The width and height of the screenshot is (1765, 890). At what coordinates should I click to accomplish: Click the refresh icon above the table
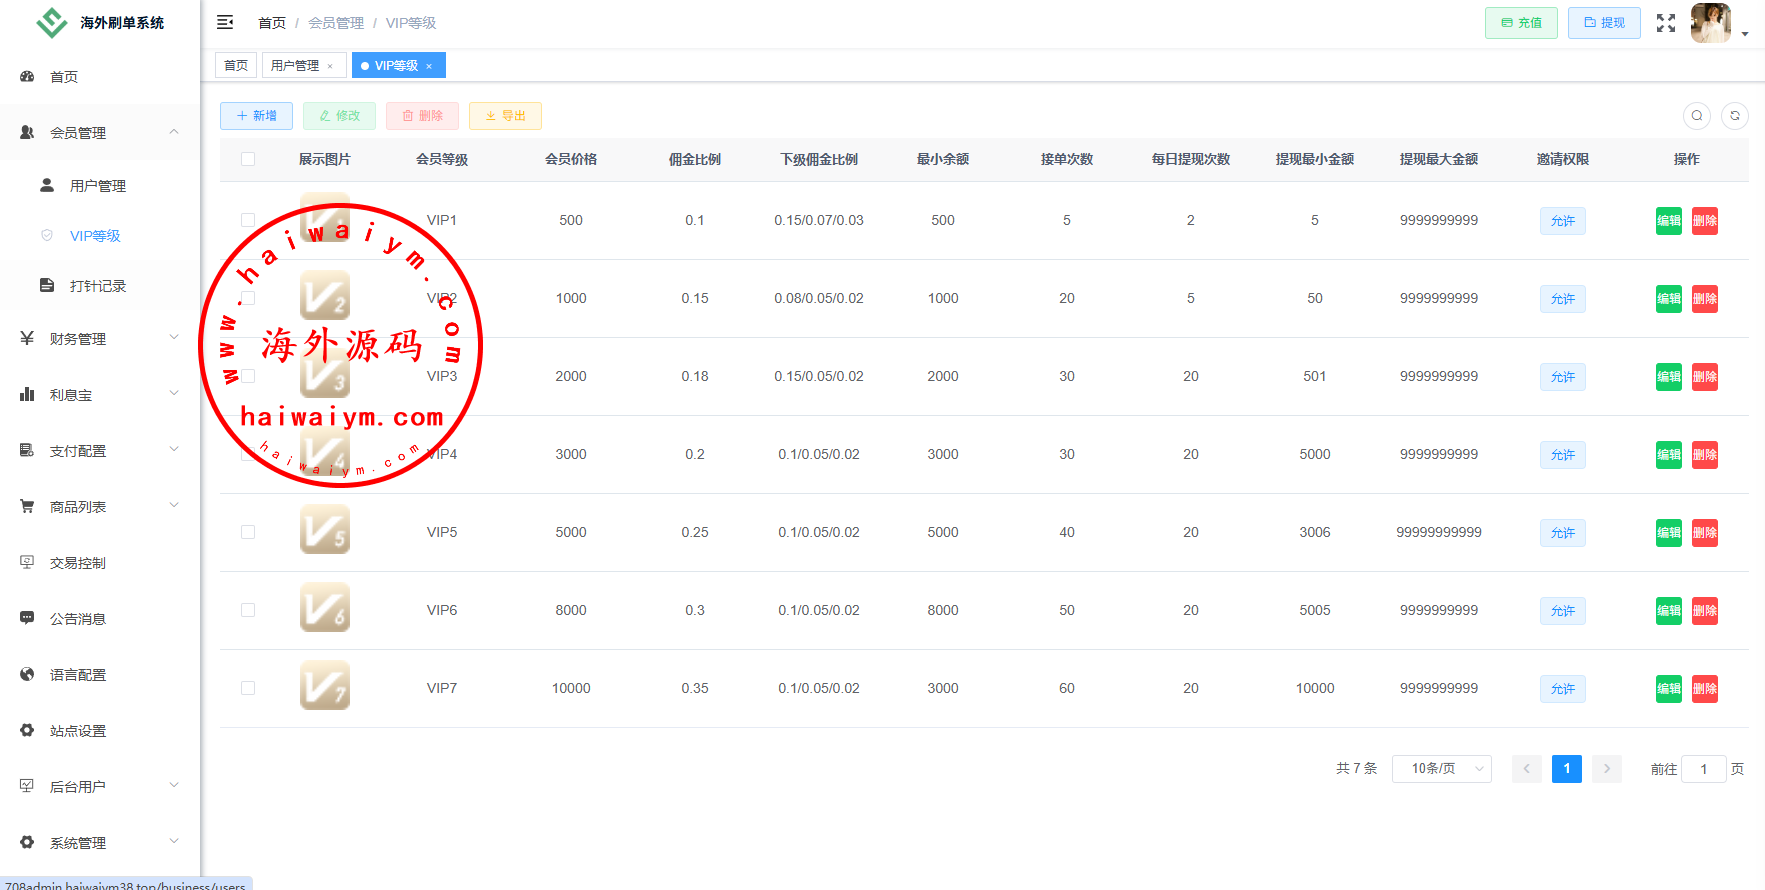(1735, 116)
